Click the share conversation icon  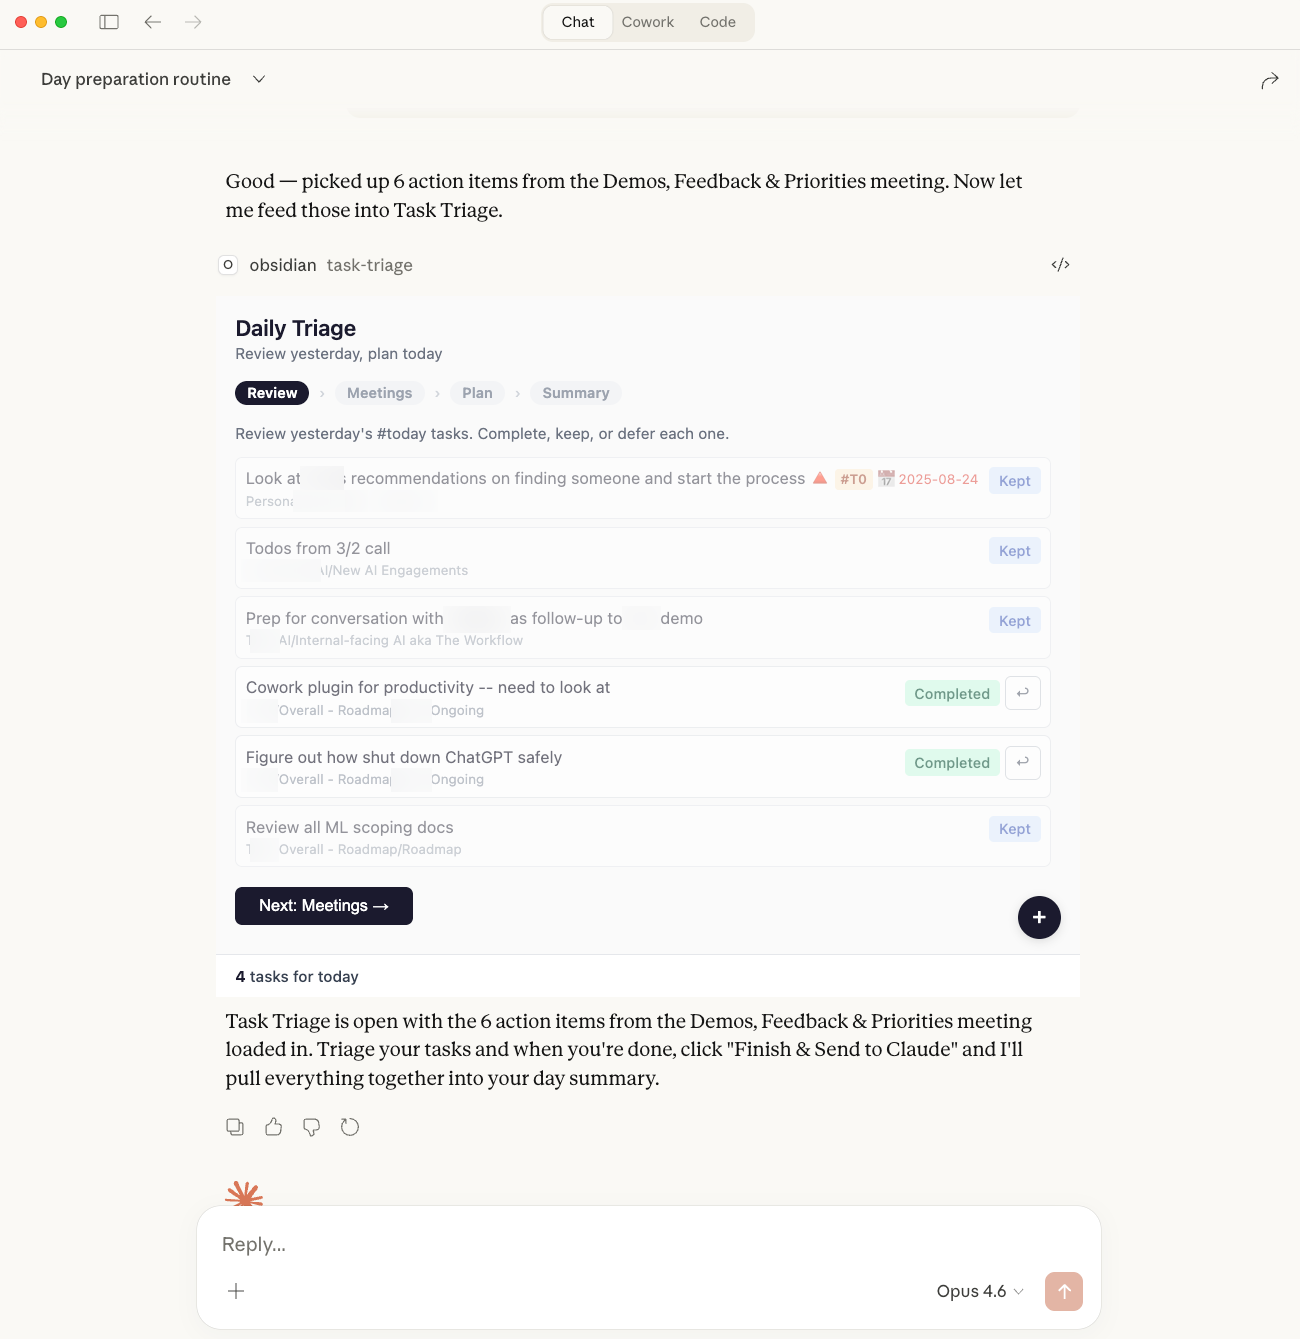point(1270,81)
